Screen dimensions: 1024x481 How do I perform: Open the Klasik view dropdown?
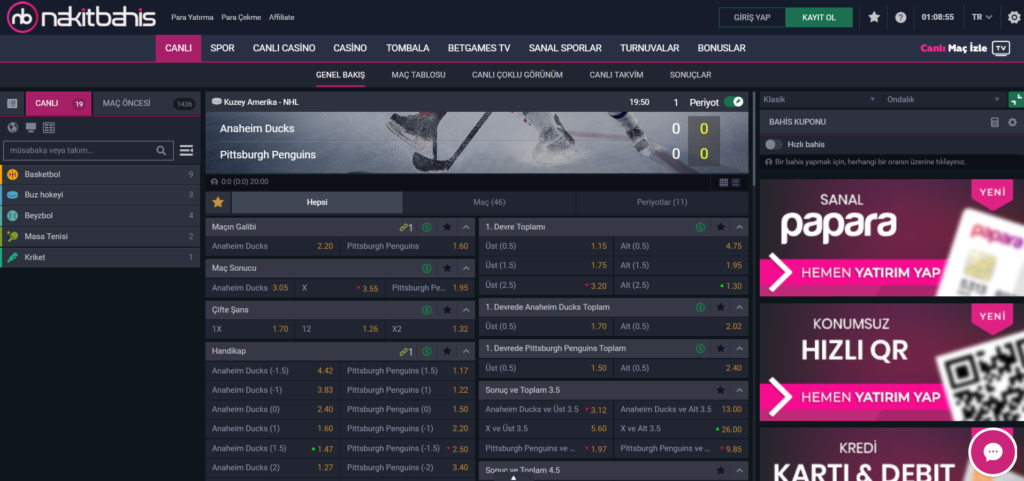click(x=820, y=100)
